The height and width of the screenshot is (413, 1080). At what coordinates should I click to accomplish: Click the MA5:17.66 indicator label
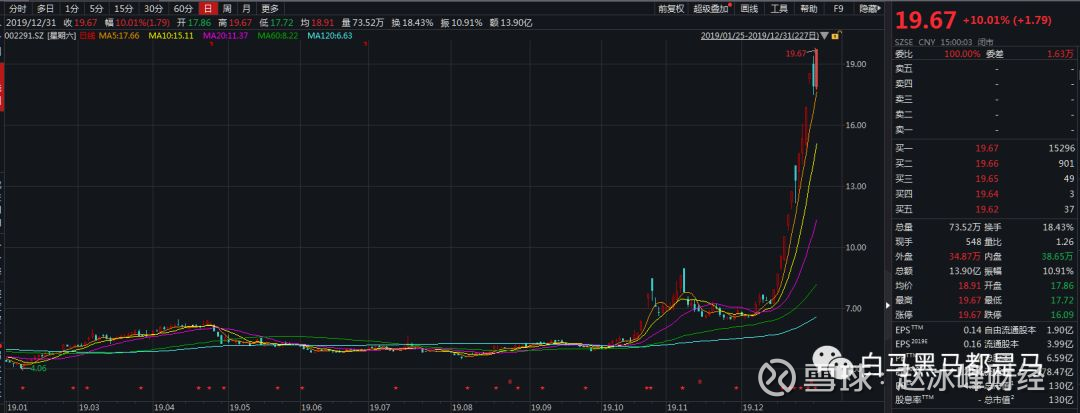click(119, 35)
